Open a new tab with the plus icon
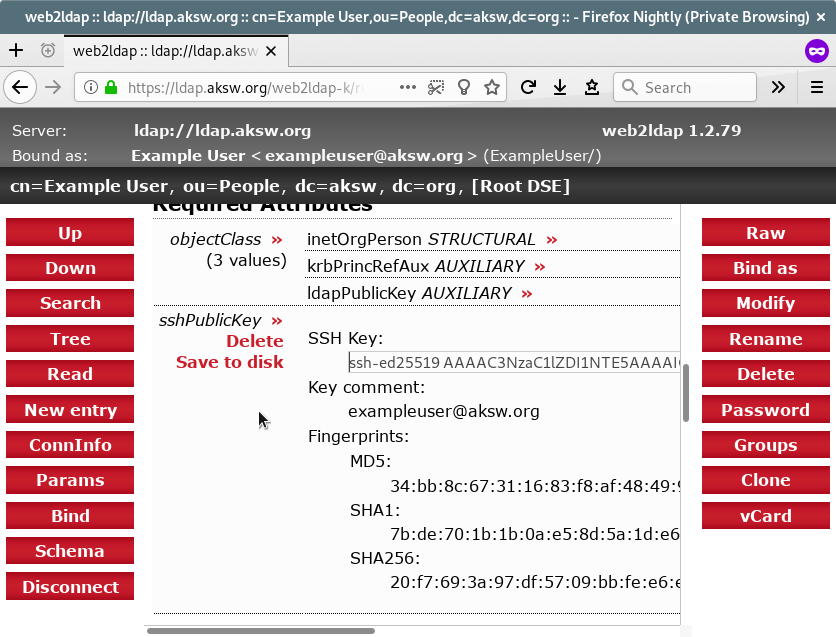Image resolution: width=836 pixels, height=637 pixels. pyautogui.click(x=16, y=50)
